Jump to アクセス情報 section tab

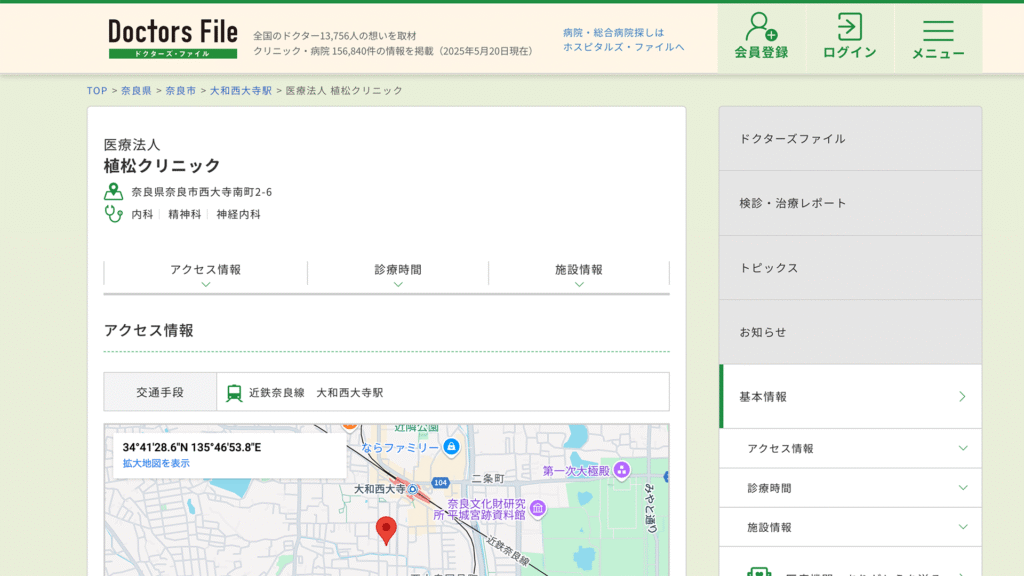tap(205, 272)
